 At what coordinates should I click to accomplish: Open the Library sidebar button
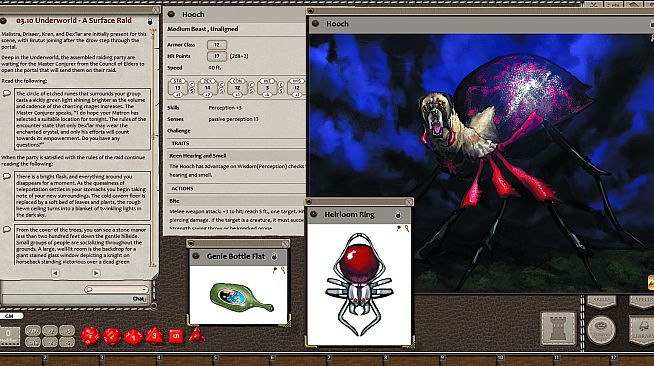point(642,330)
